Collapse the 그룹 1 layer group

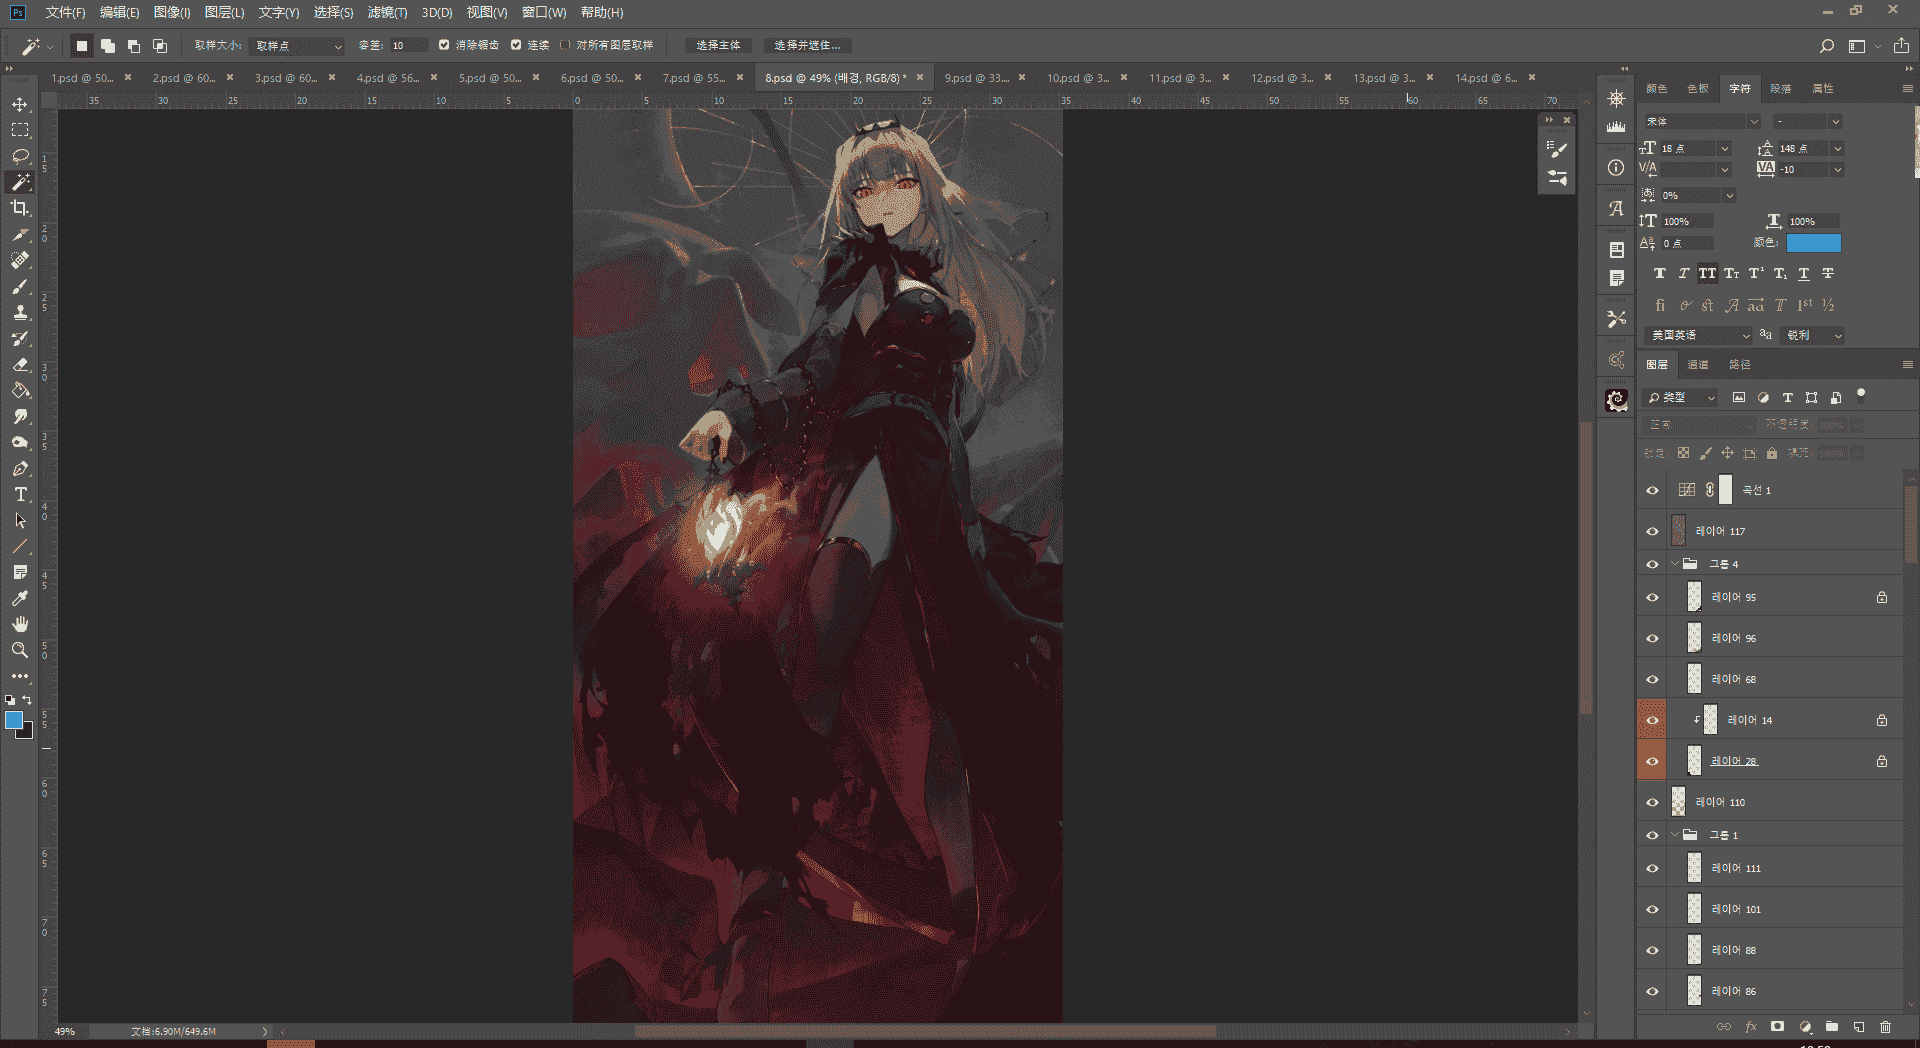click(x=1675, y=835)
